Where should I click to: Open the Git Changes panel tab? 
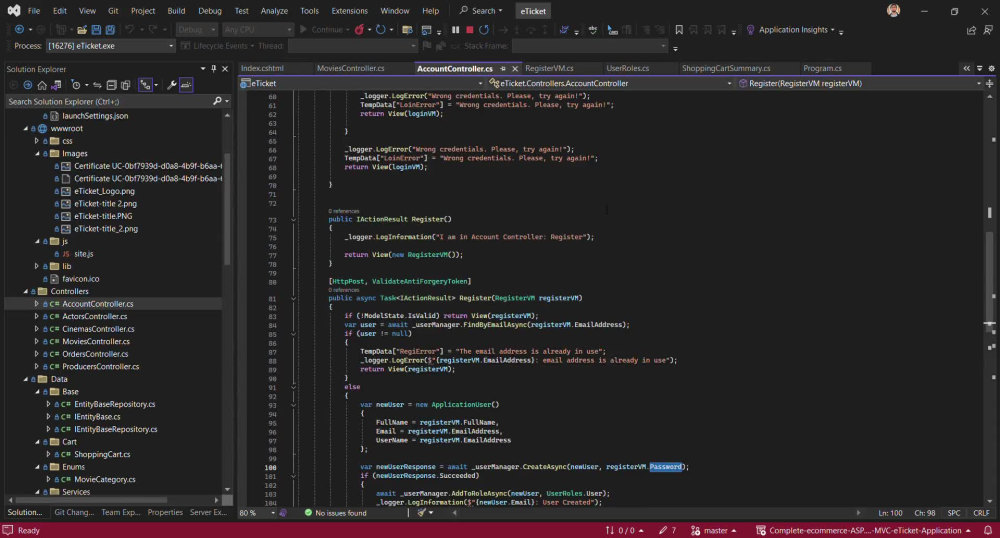74,513
